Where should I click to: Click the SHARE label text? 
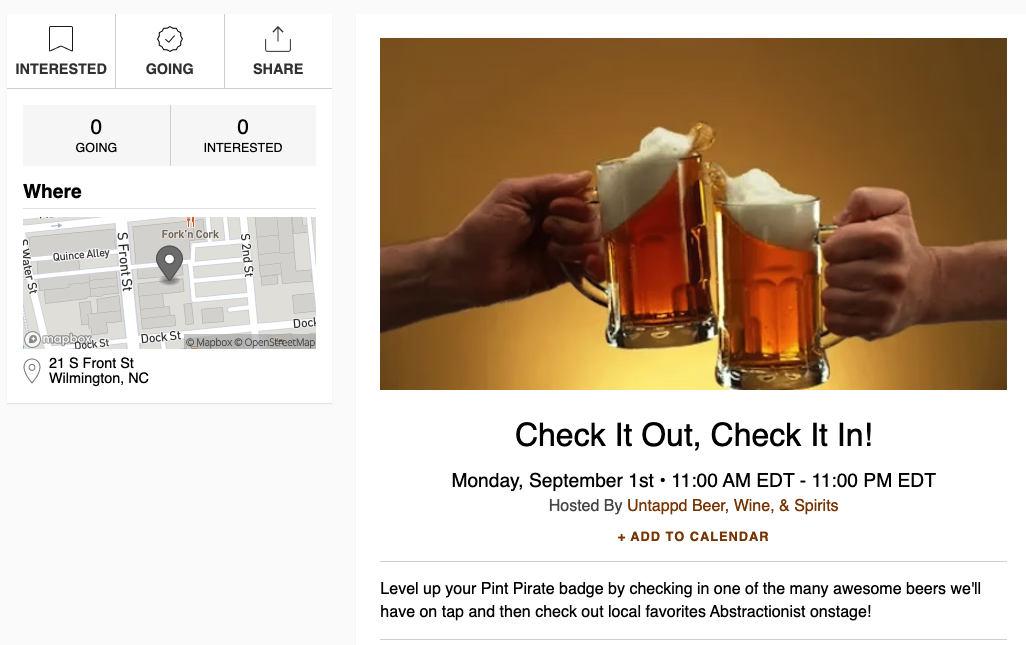(x=278, y=69)
